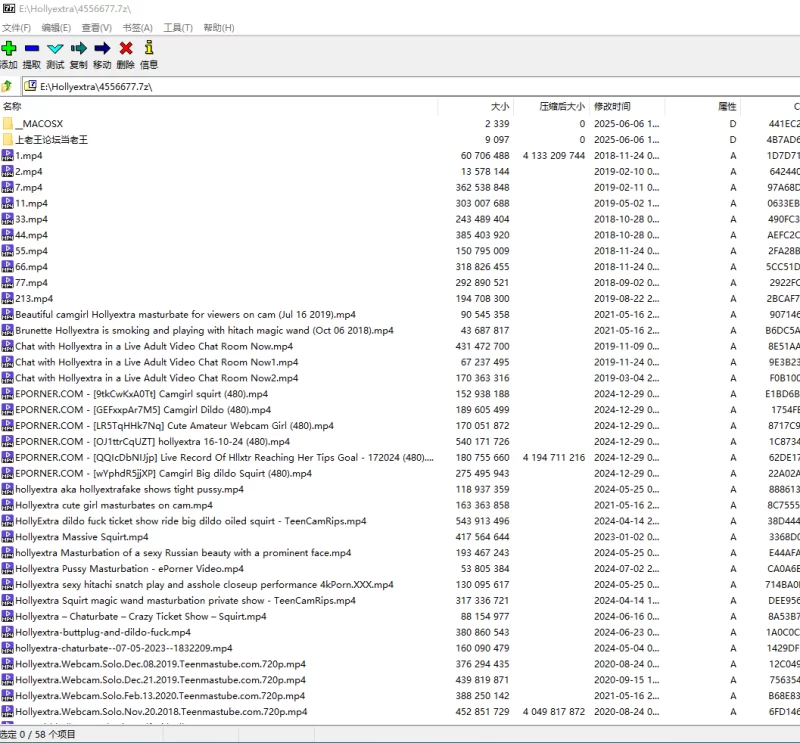
Task: Open the 文件(F) menu
Action: 16,28
